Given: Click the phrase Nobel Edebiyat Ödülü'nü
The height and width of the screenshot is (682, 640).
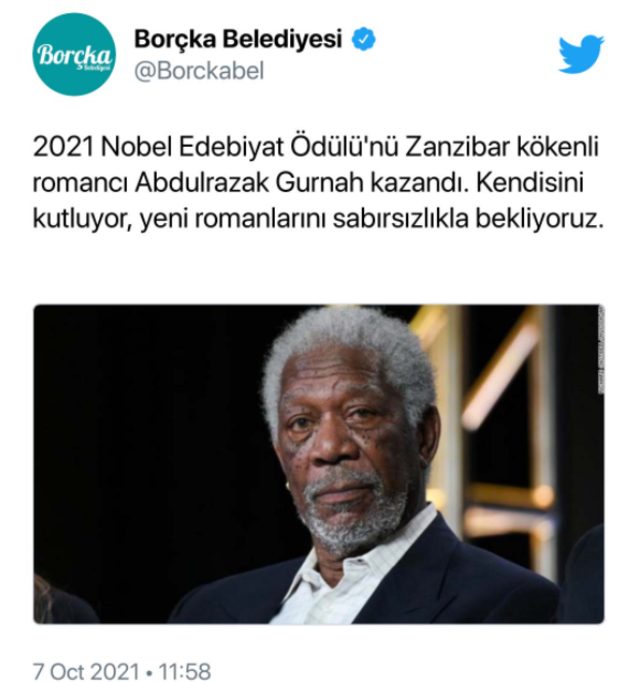Looking at the screenshot, I should coord(249,147).
